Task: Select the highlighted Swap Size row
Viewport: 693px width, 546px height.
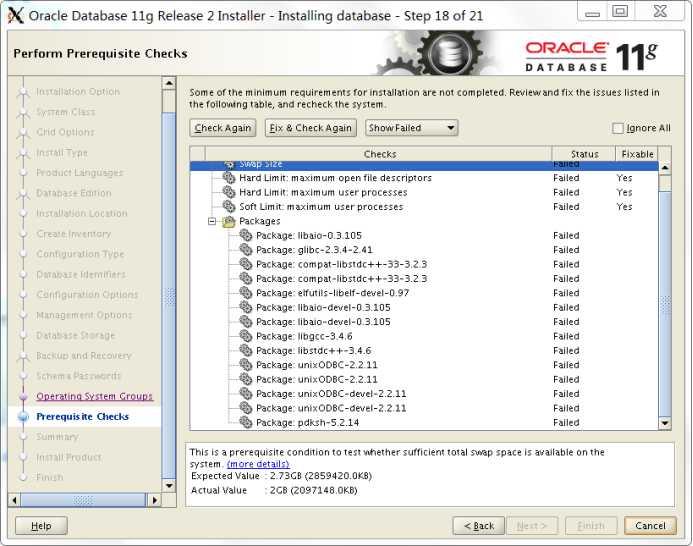Action: 424,166
